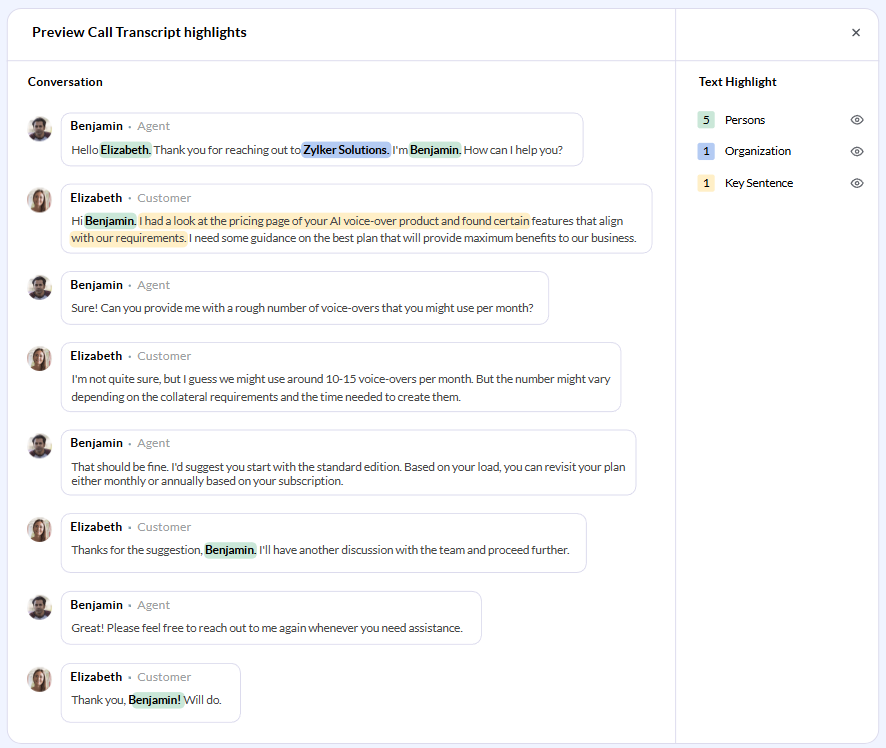This screenshot has height=748, width=886.
Task: Click highlighted 'Benjamin.' after 'Hi'
Action: click(110, 221)
